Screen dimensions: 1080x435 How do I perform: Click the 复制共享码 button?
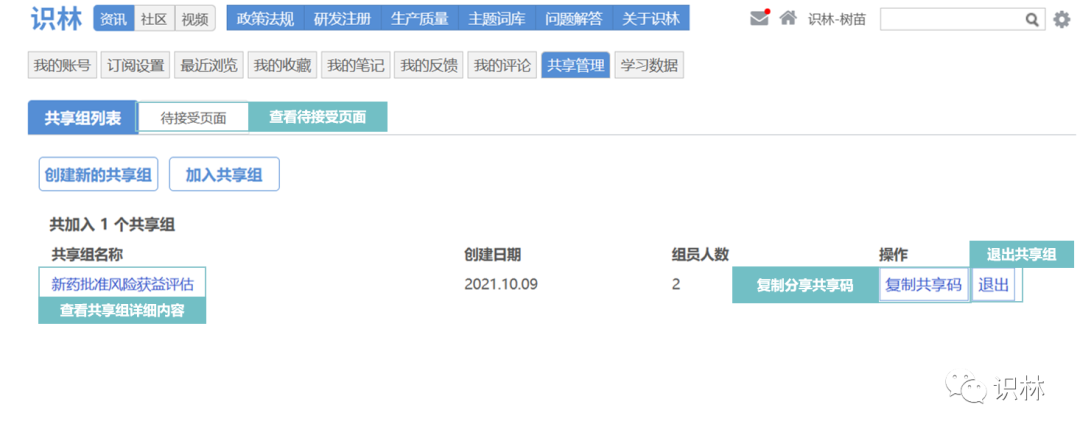923,284
